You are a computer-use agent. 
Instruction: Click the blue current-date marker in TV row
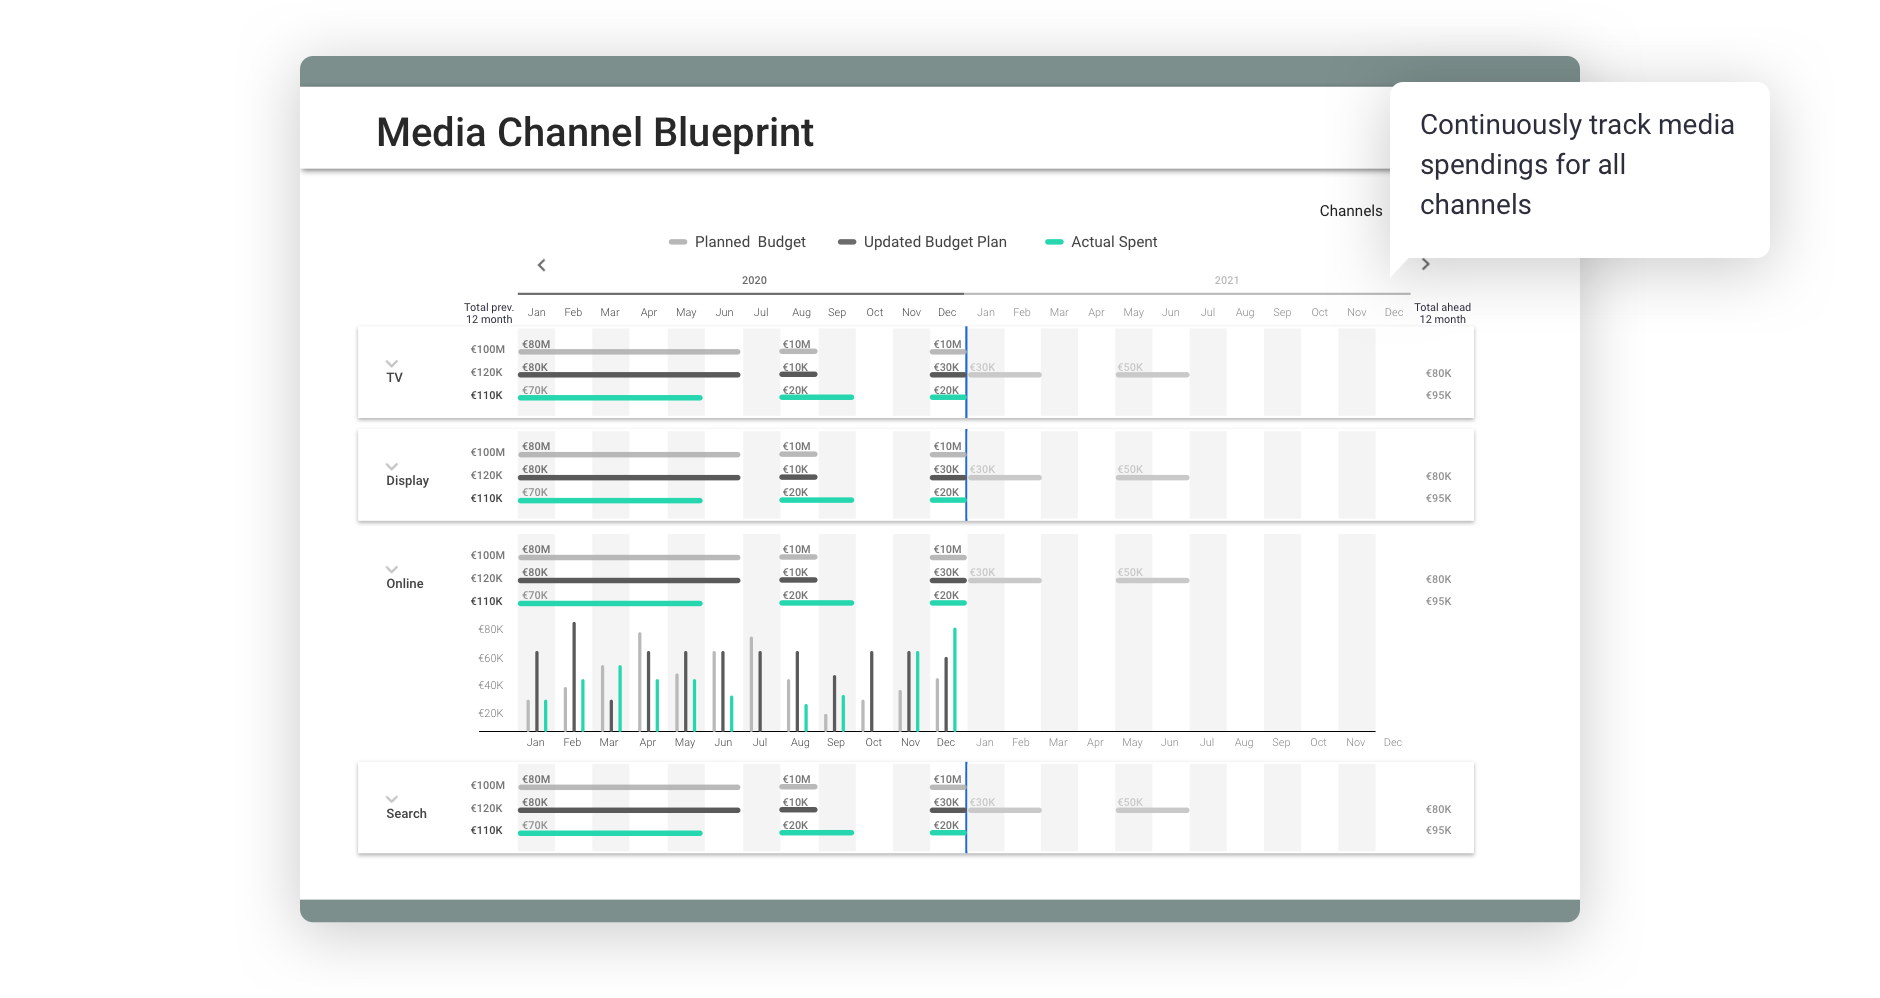966,372
